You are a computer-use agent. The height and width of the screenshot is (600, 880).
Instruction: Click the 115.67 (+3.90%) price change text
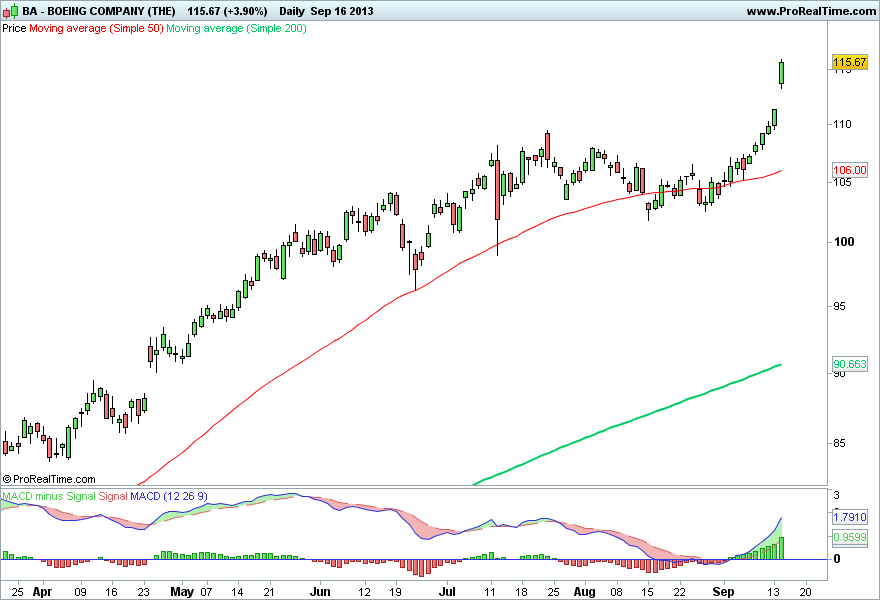click(x=227, y=11)
